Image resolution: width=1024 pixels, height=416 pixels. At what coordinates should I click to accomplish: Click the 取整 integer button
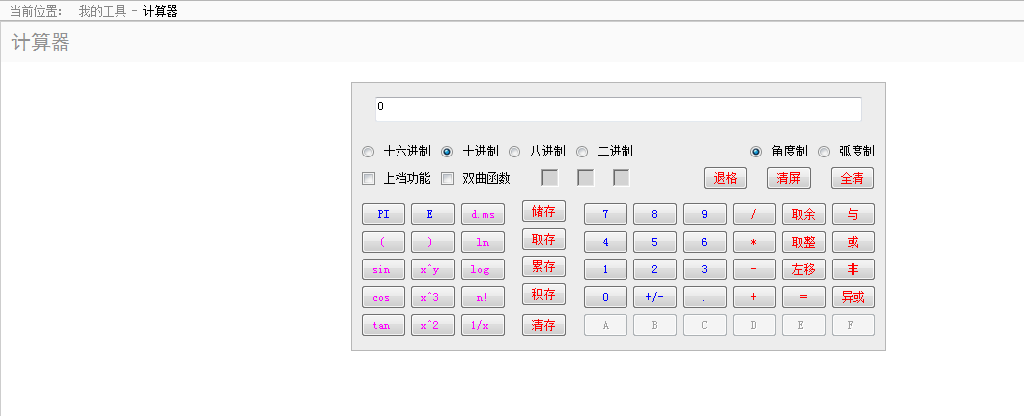803,242
